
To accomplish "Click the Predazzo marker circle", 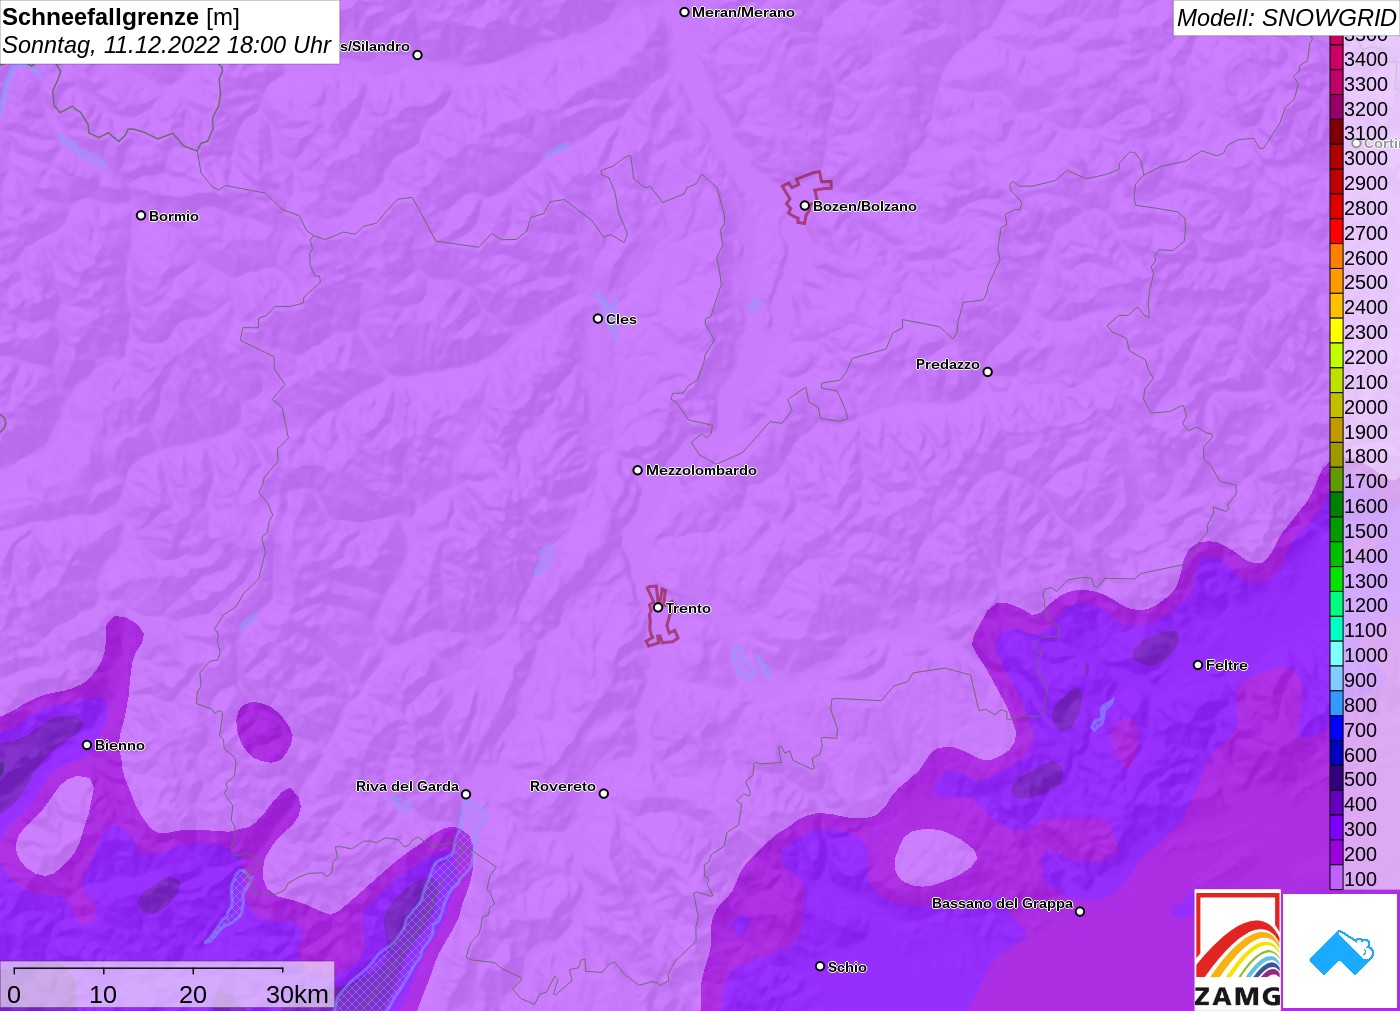I will coord(987,372).
